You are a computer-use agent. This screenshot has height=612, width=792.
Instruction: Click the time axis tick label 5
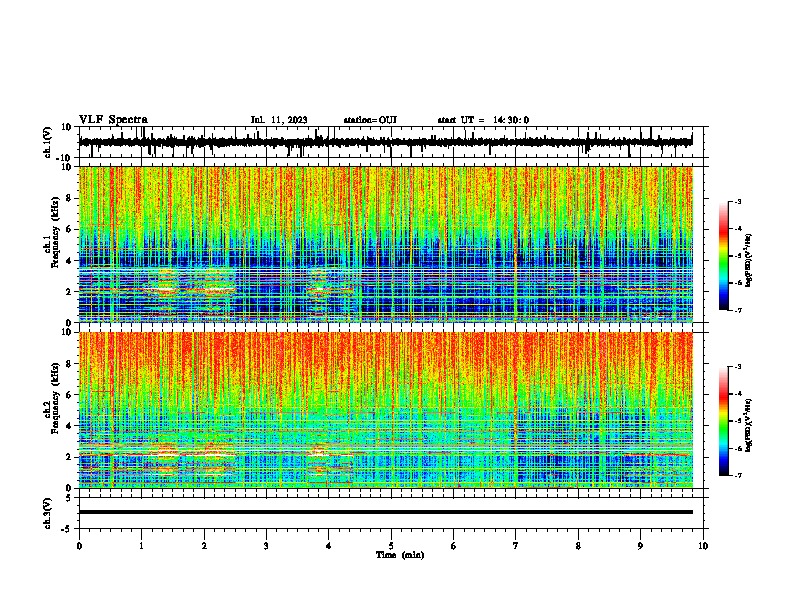coord(391,546)
